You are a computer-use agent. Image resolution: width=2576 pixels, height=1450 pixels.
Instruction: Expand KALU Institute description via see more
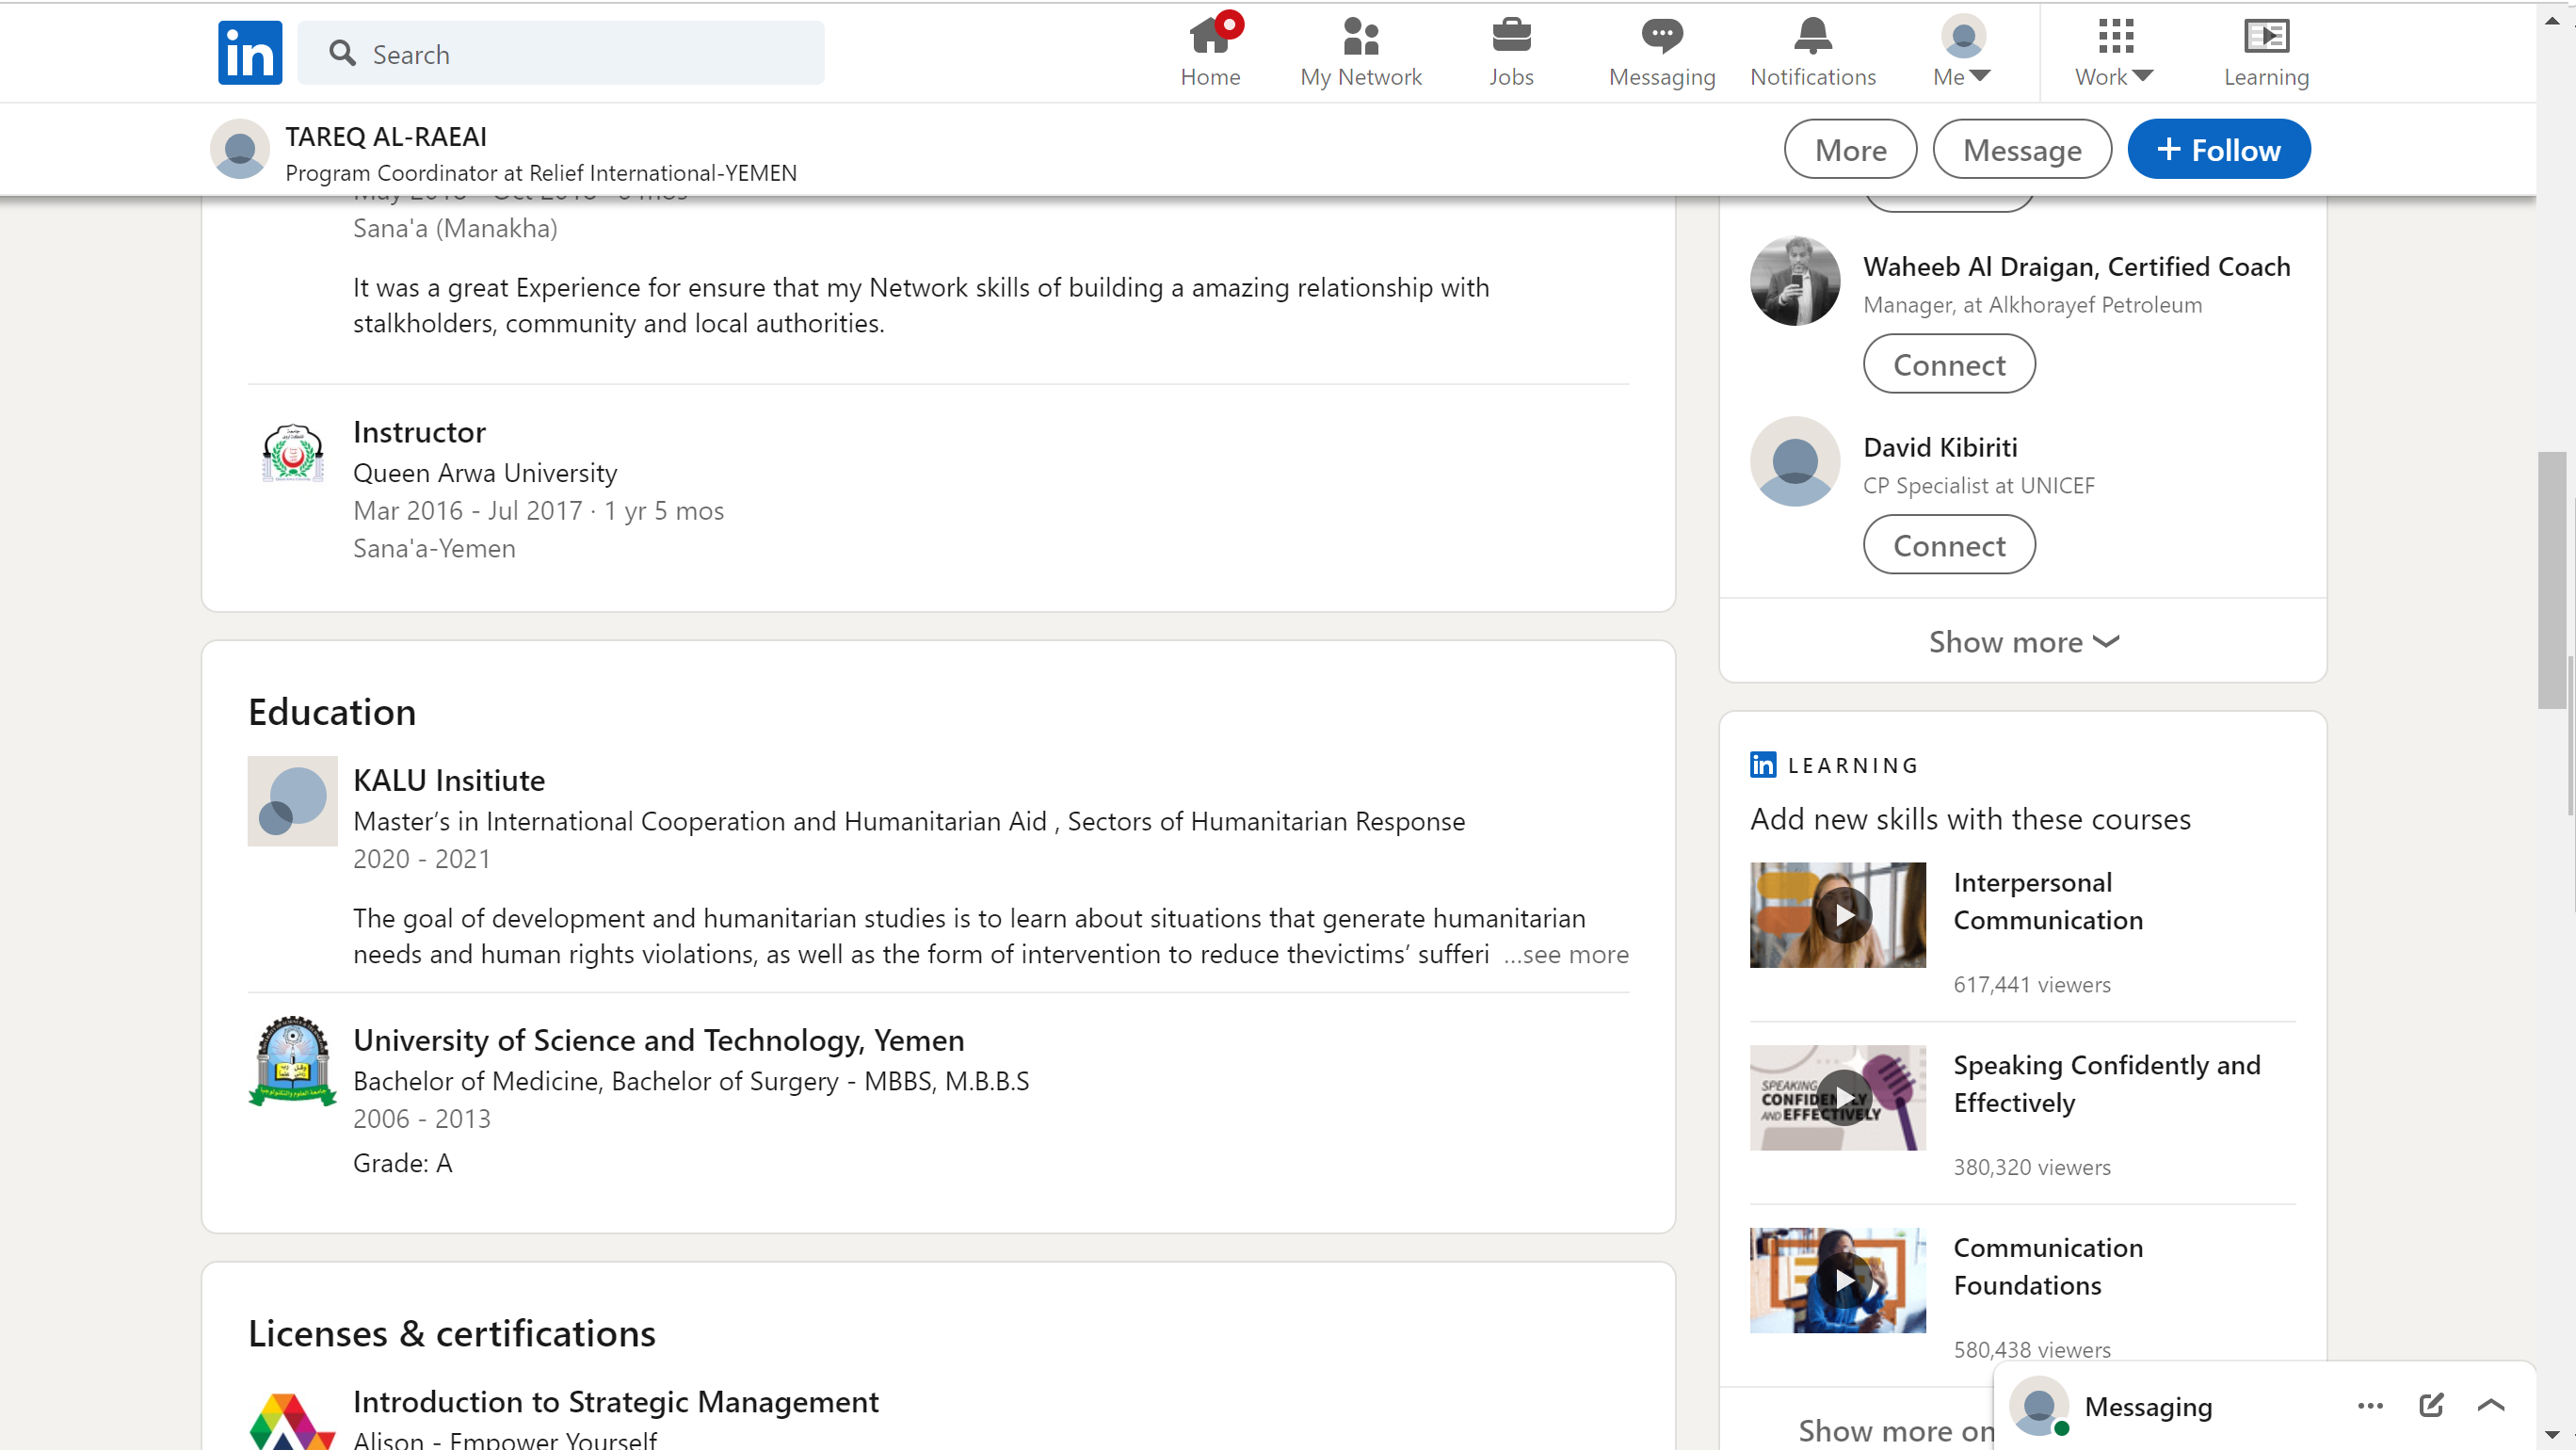1568,955
